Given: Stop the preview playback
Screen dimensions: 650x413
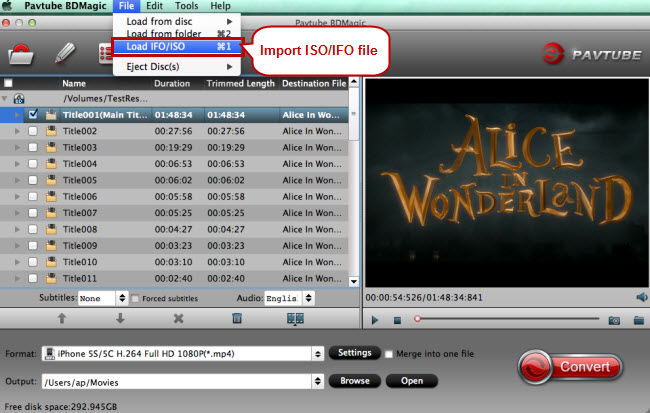Looking at the screenshot, I should point(397,320).
